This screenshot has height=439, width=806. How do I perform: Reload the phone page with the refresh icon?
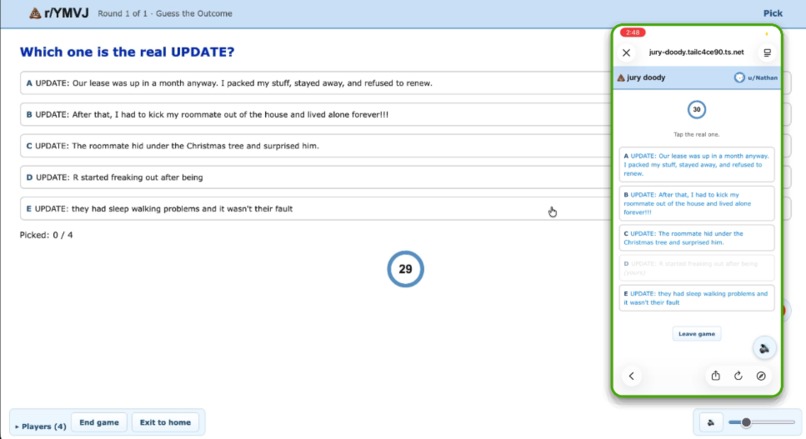[x=738, y=376]
